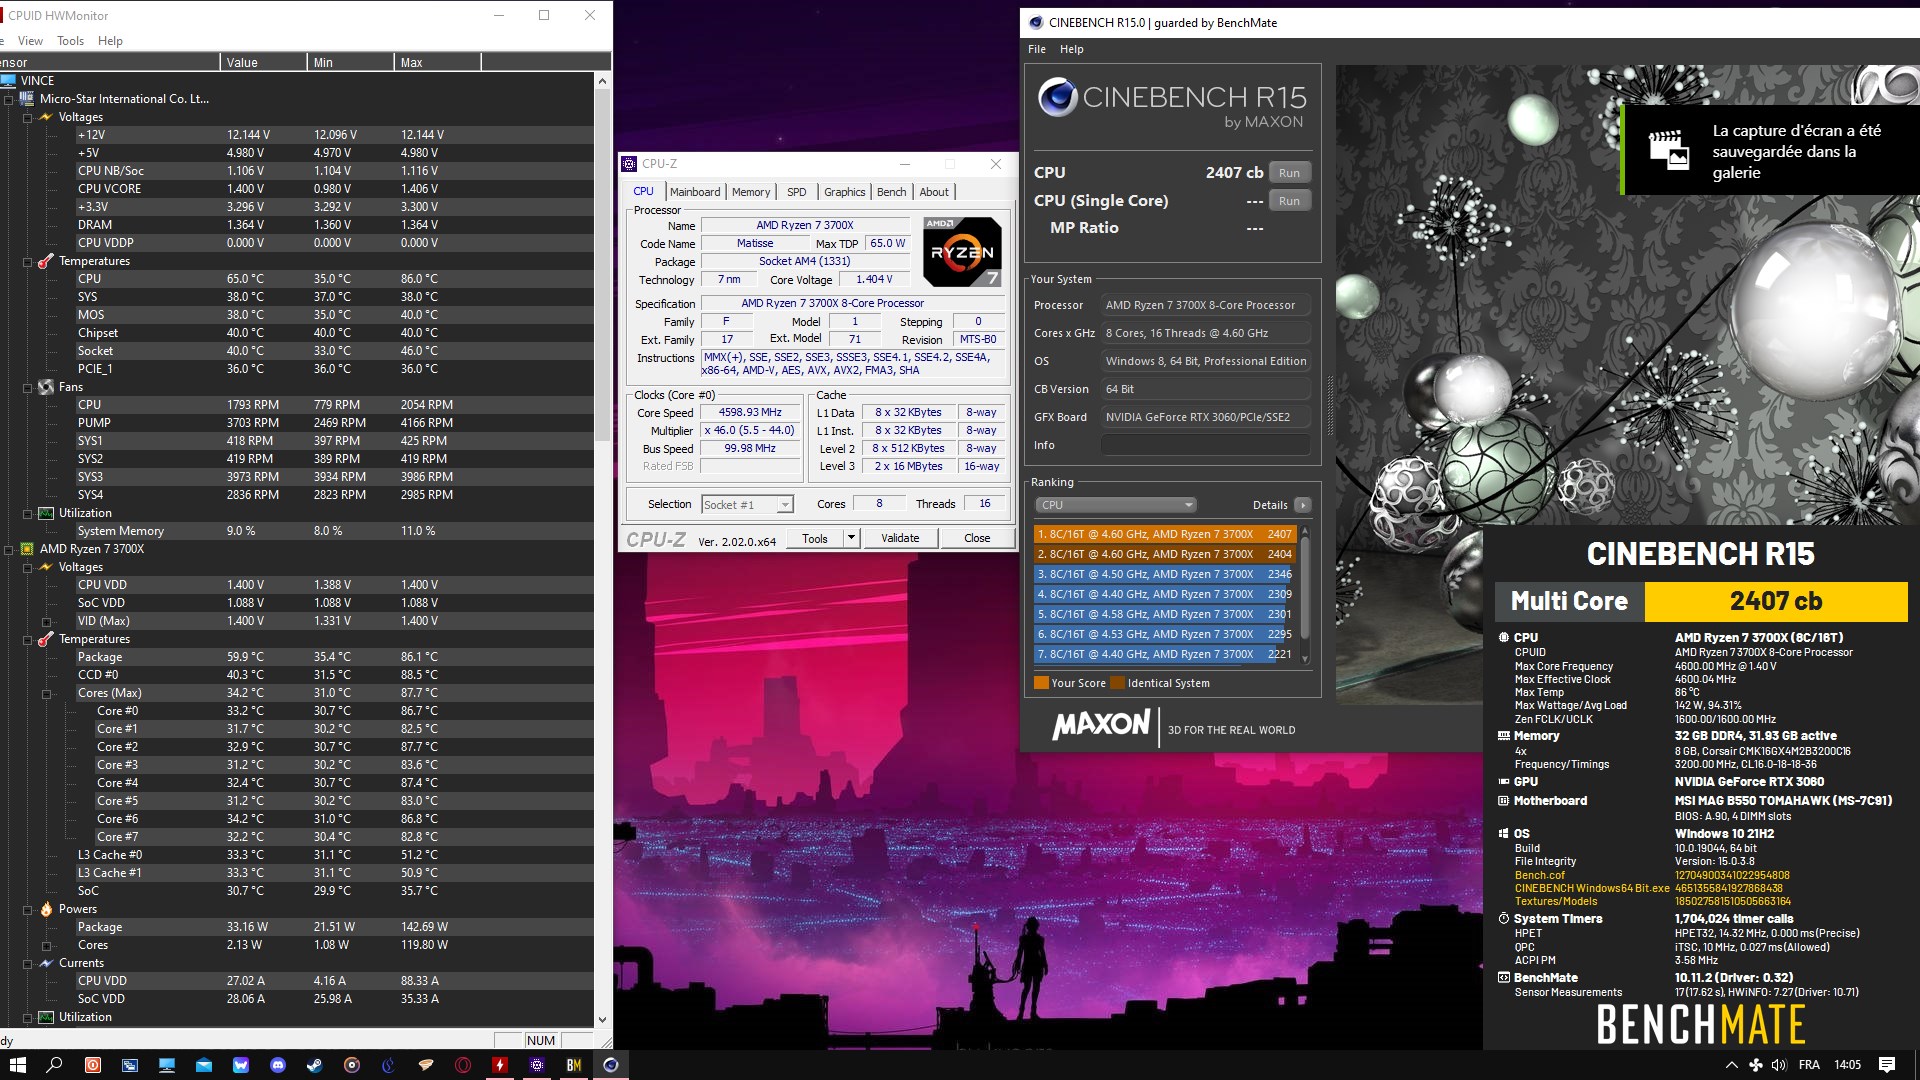Open the orange square taskbar app
The image size is (1920, 1080).
93,1065
